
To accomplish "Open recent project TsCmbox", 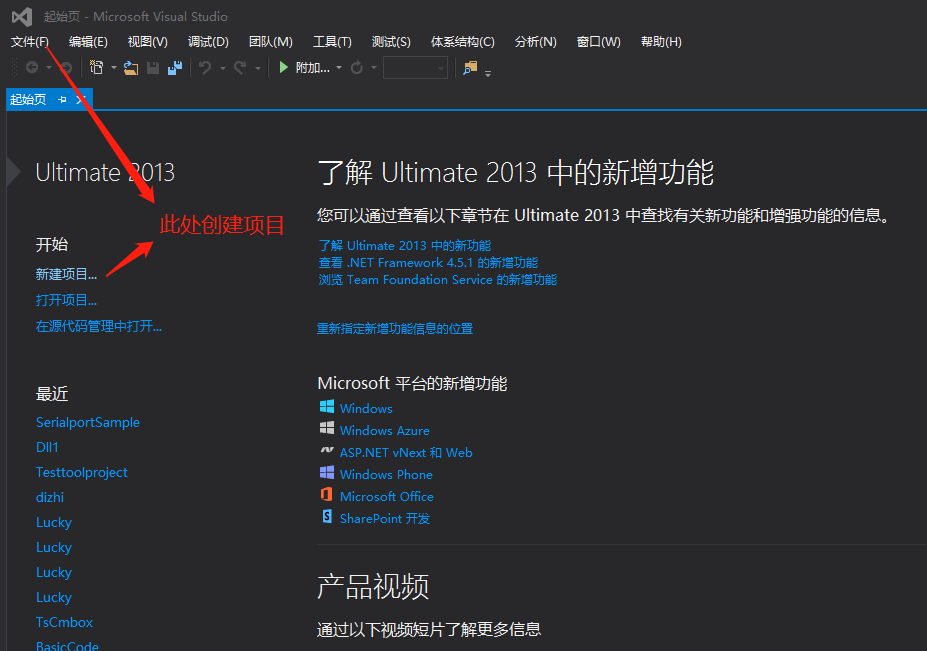I will (64, 622).
